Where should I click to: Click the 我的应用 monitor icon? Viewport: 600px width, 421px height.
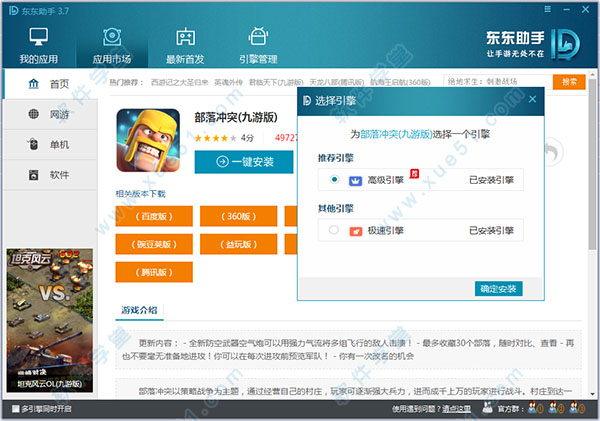39,36
